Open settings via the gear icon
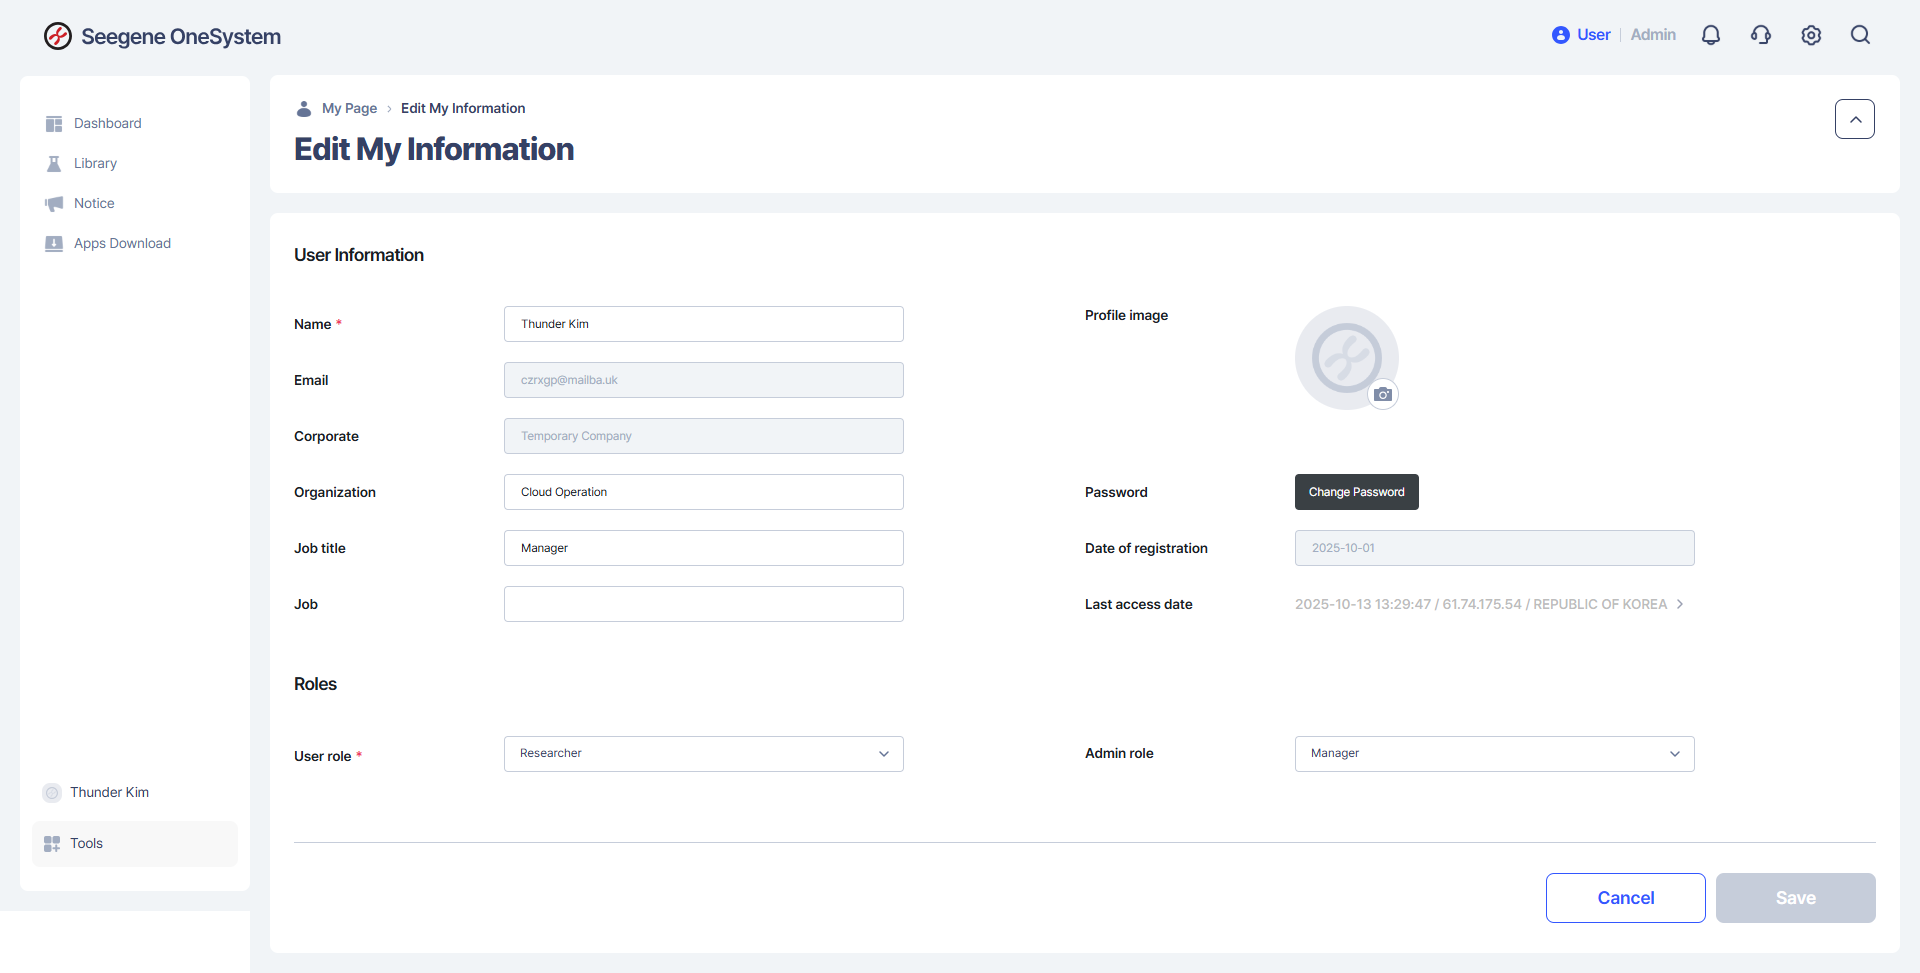 [x=1811, y=35]
